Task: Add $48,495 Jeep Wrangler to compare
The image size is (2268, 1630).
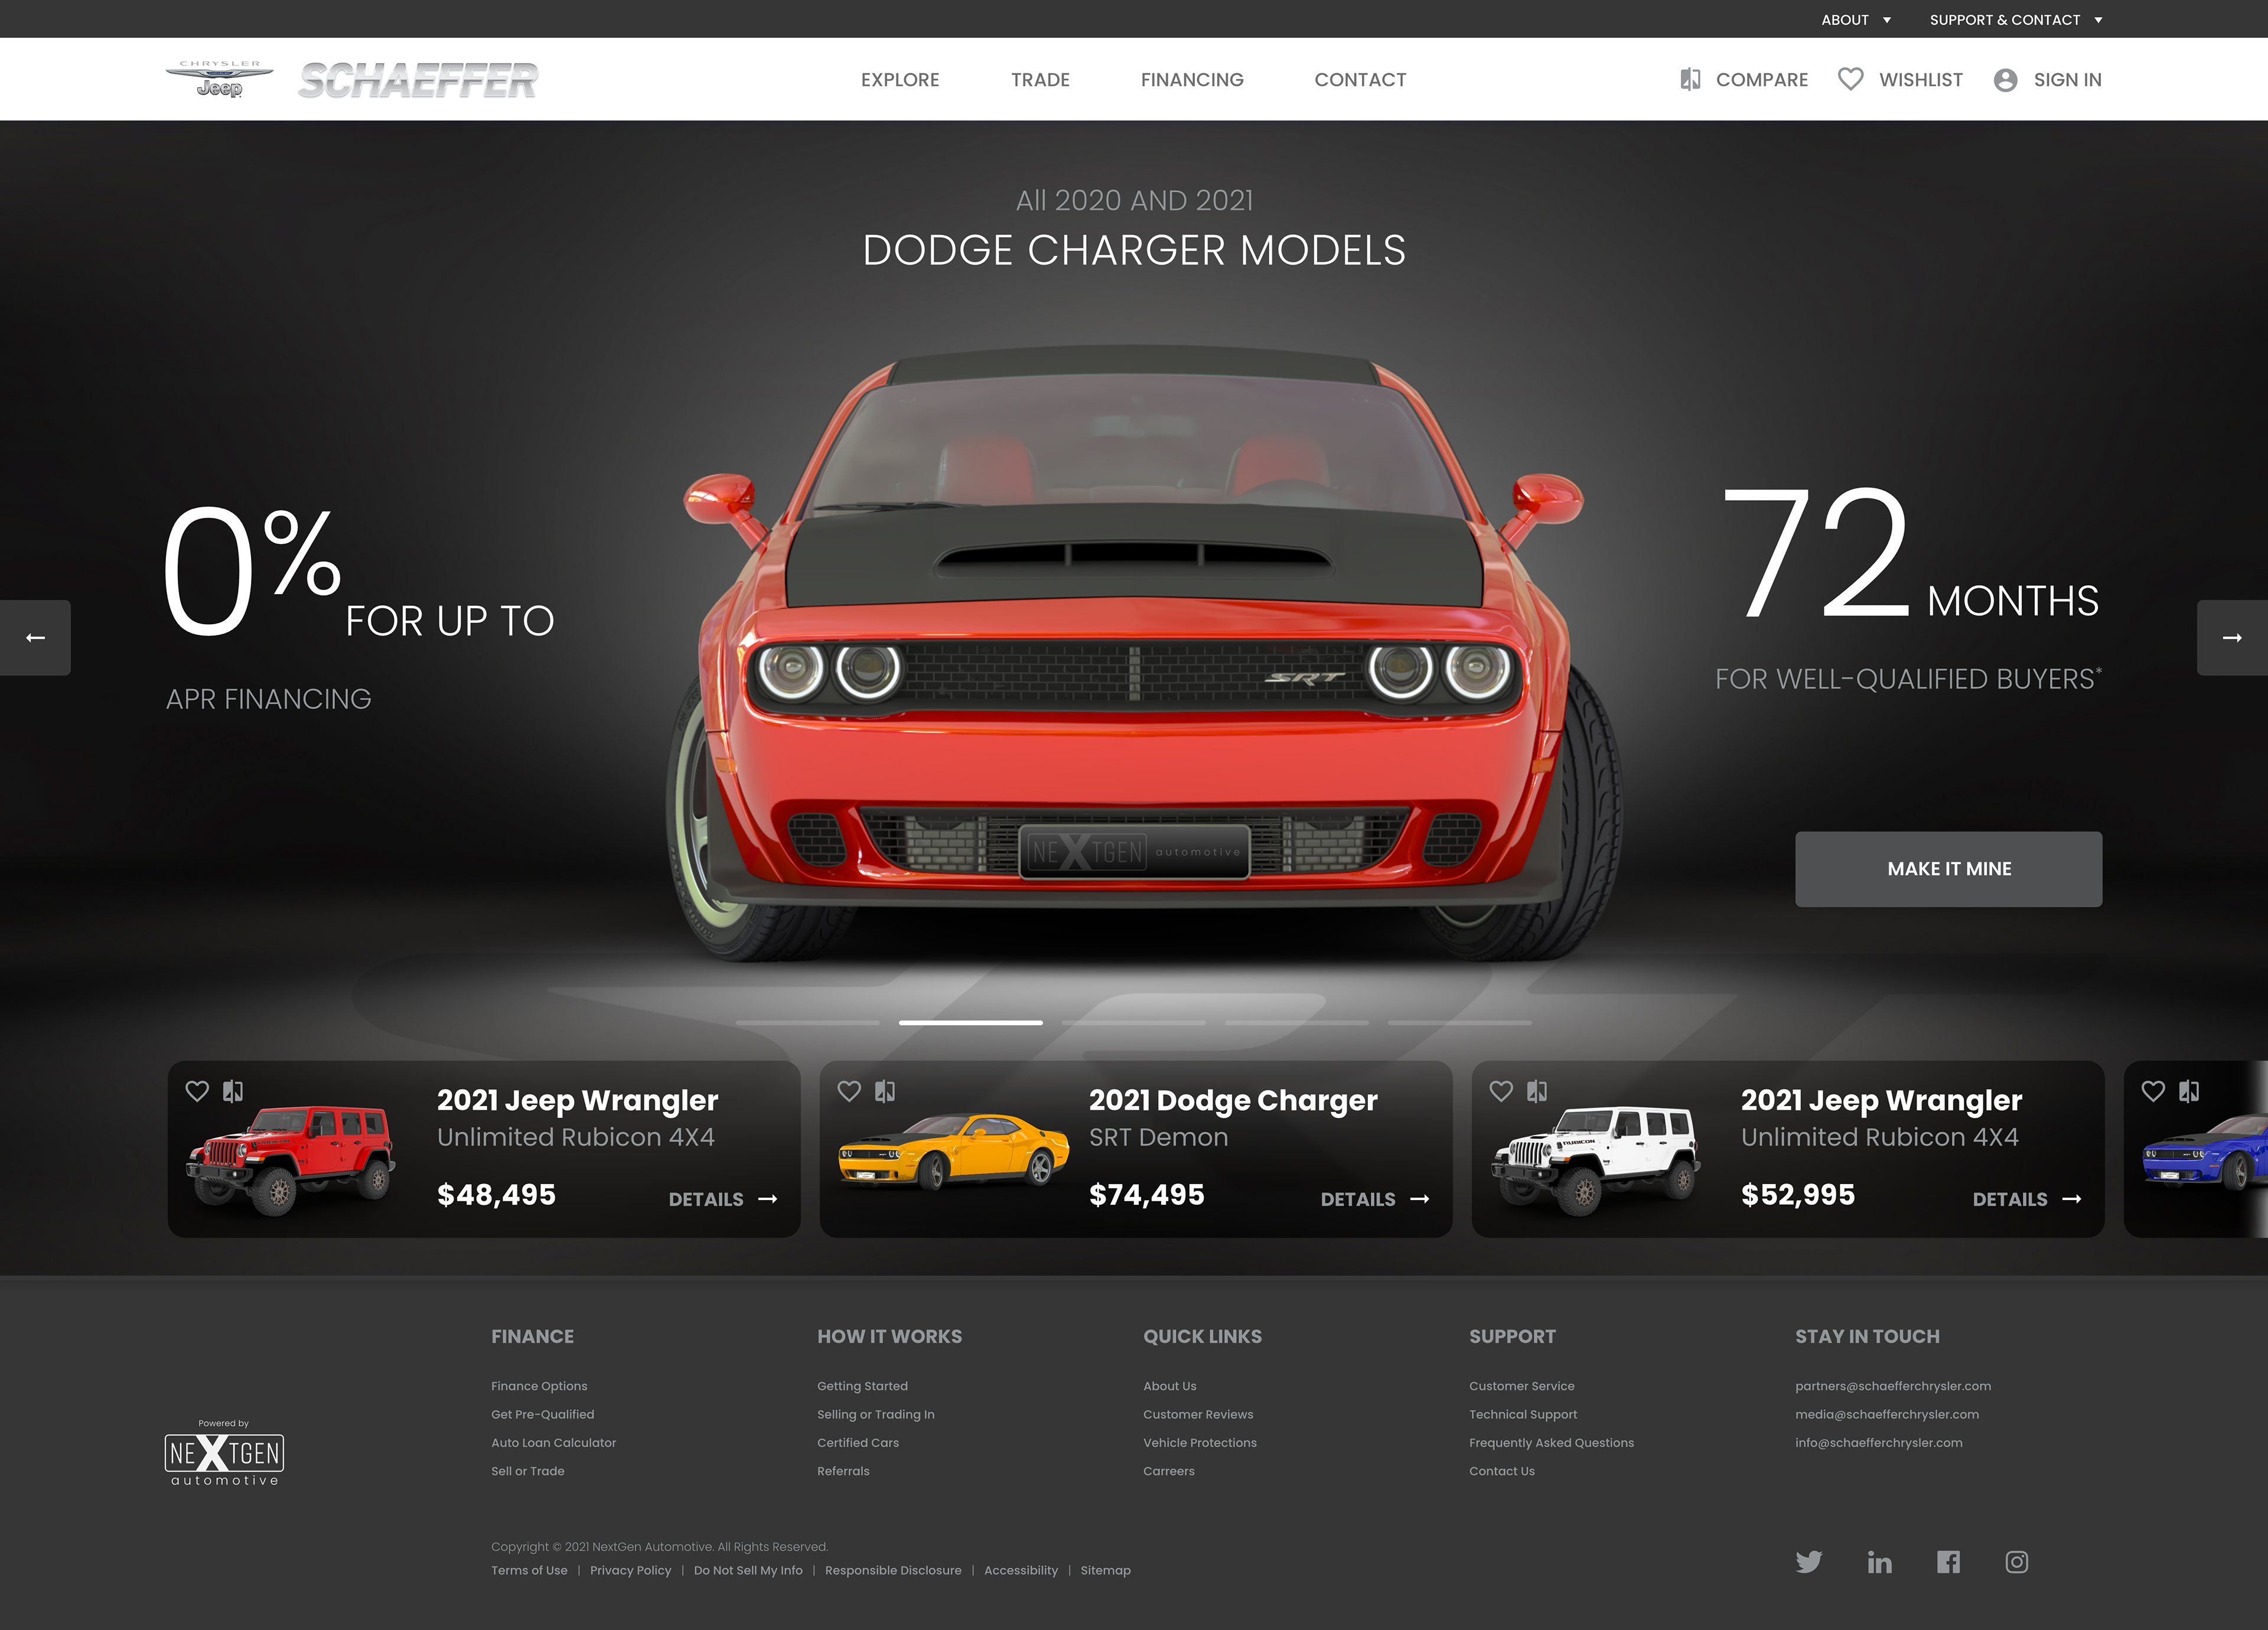Action: point(233,1091)
